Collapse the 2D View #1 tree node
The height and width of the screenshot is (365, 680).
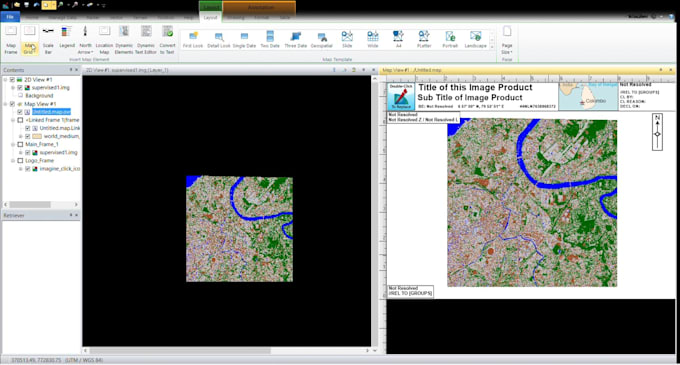tap(5, 80)
